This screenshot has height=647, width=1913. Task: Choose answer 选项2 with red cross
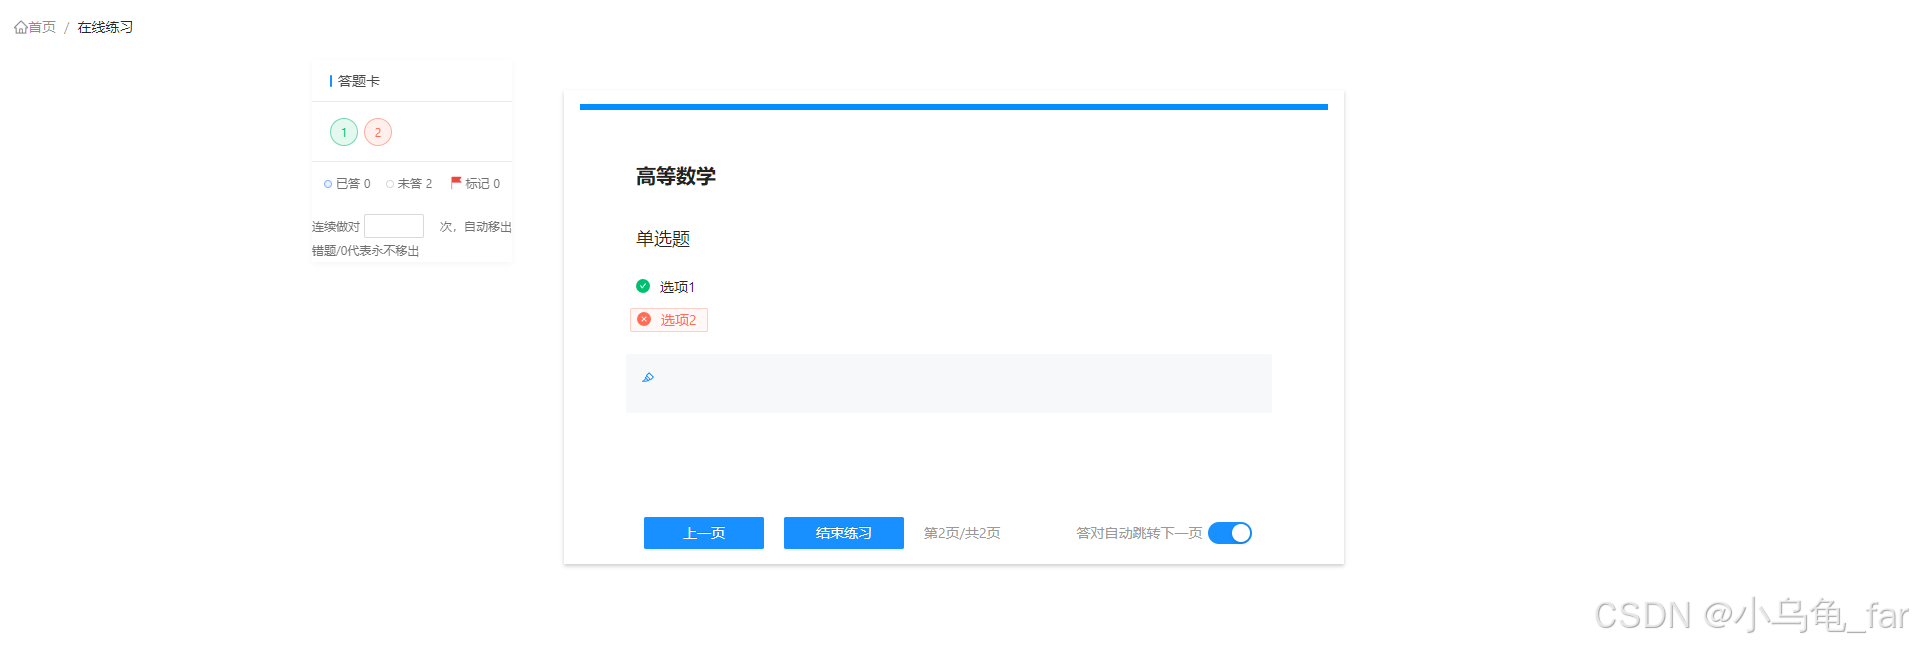[669, 320]
